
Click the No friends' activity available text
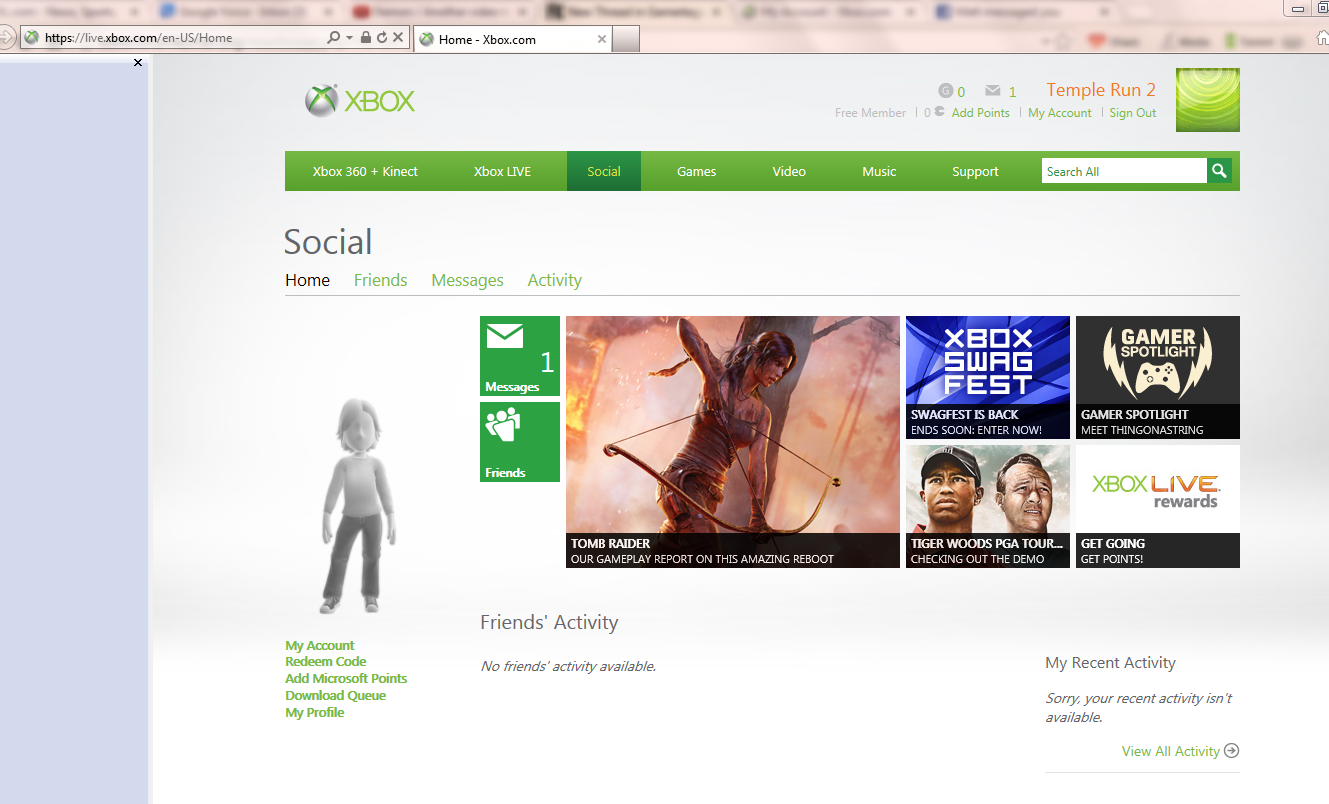pos(568,666)
